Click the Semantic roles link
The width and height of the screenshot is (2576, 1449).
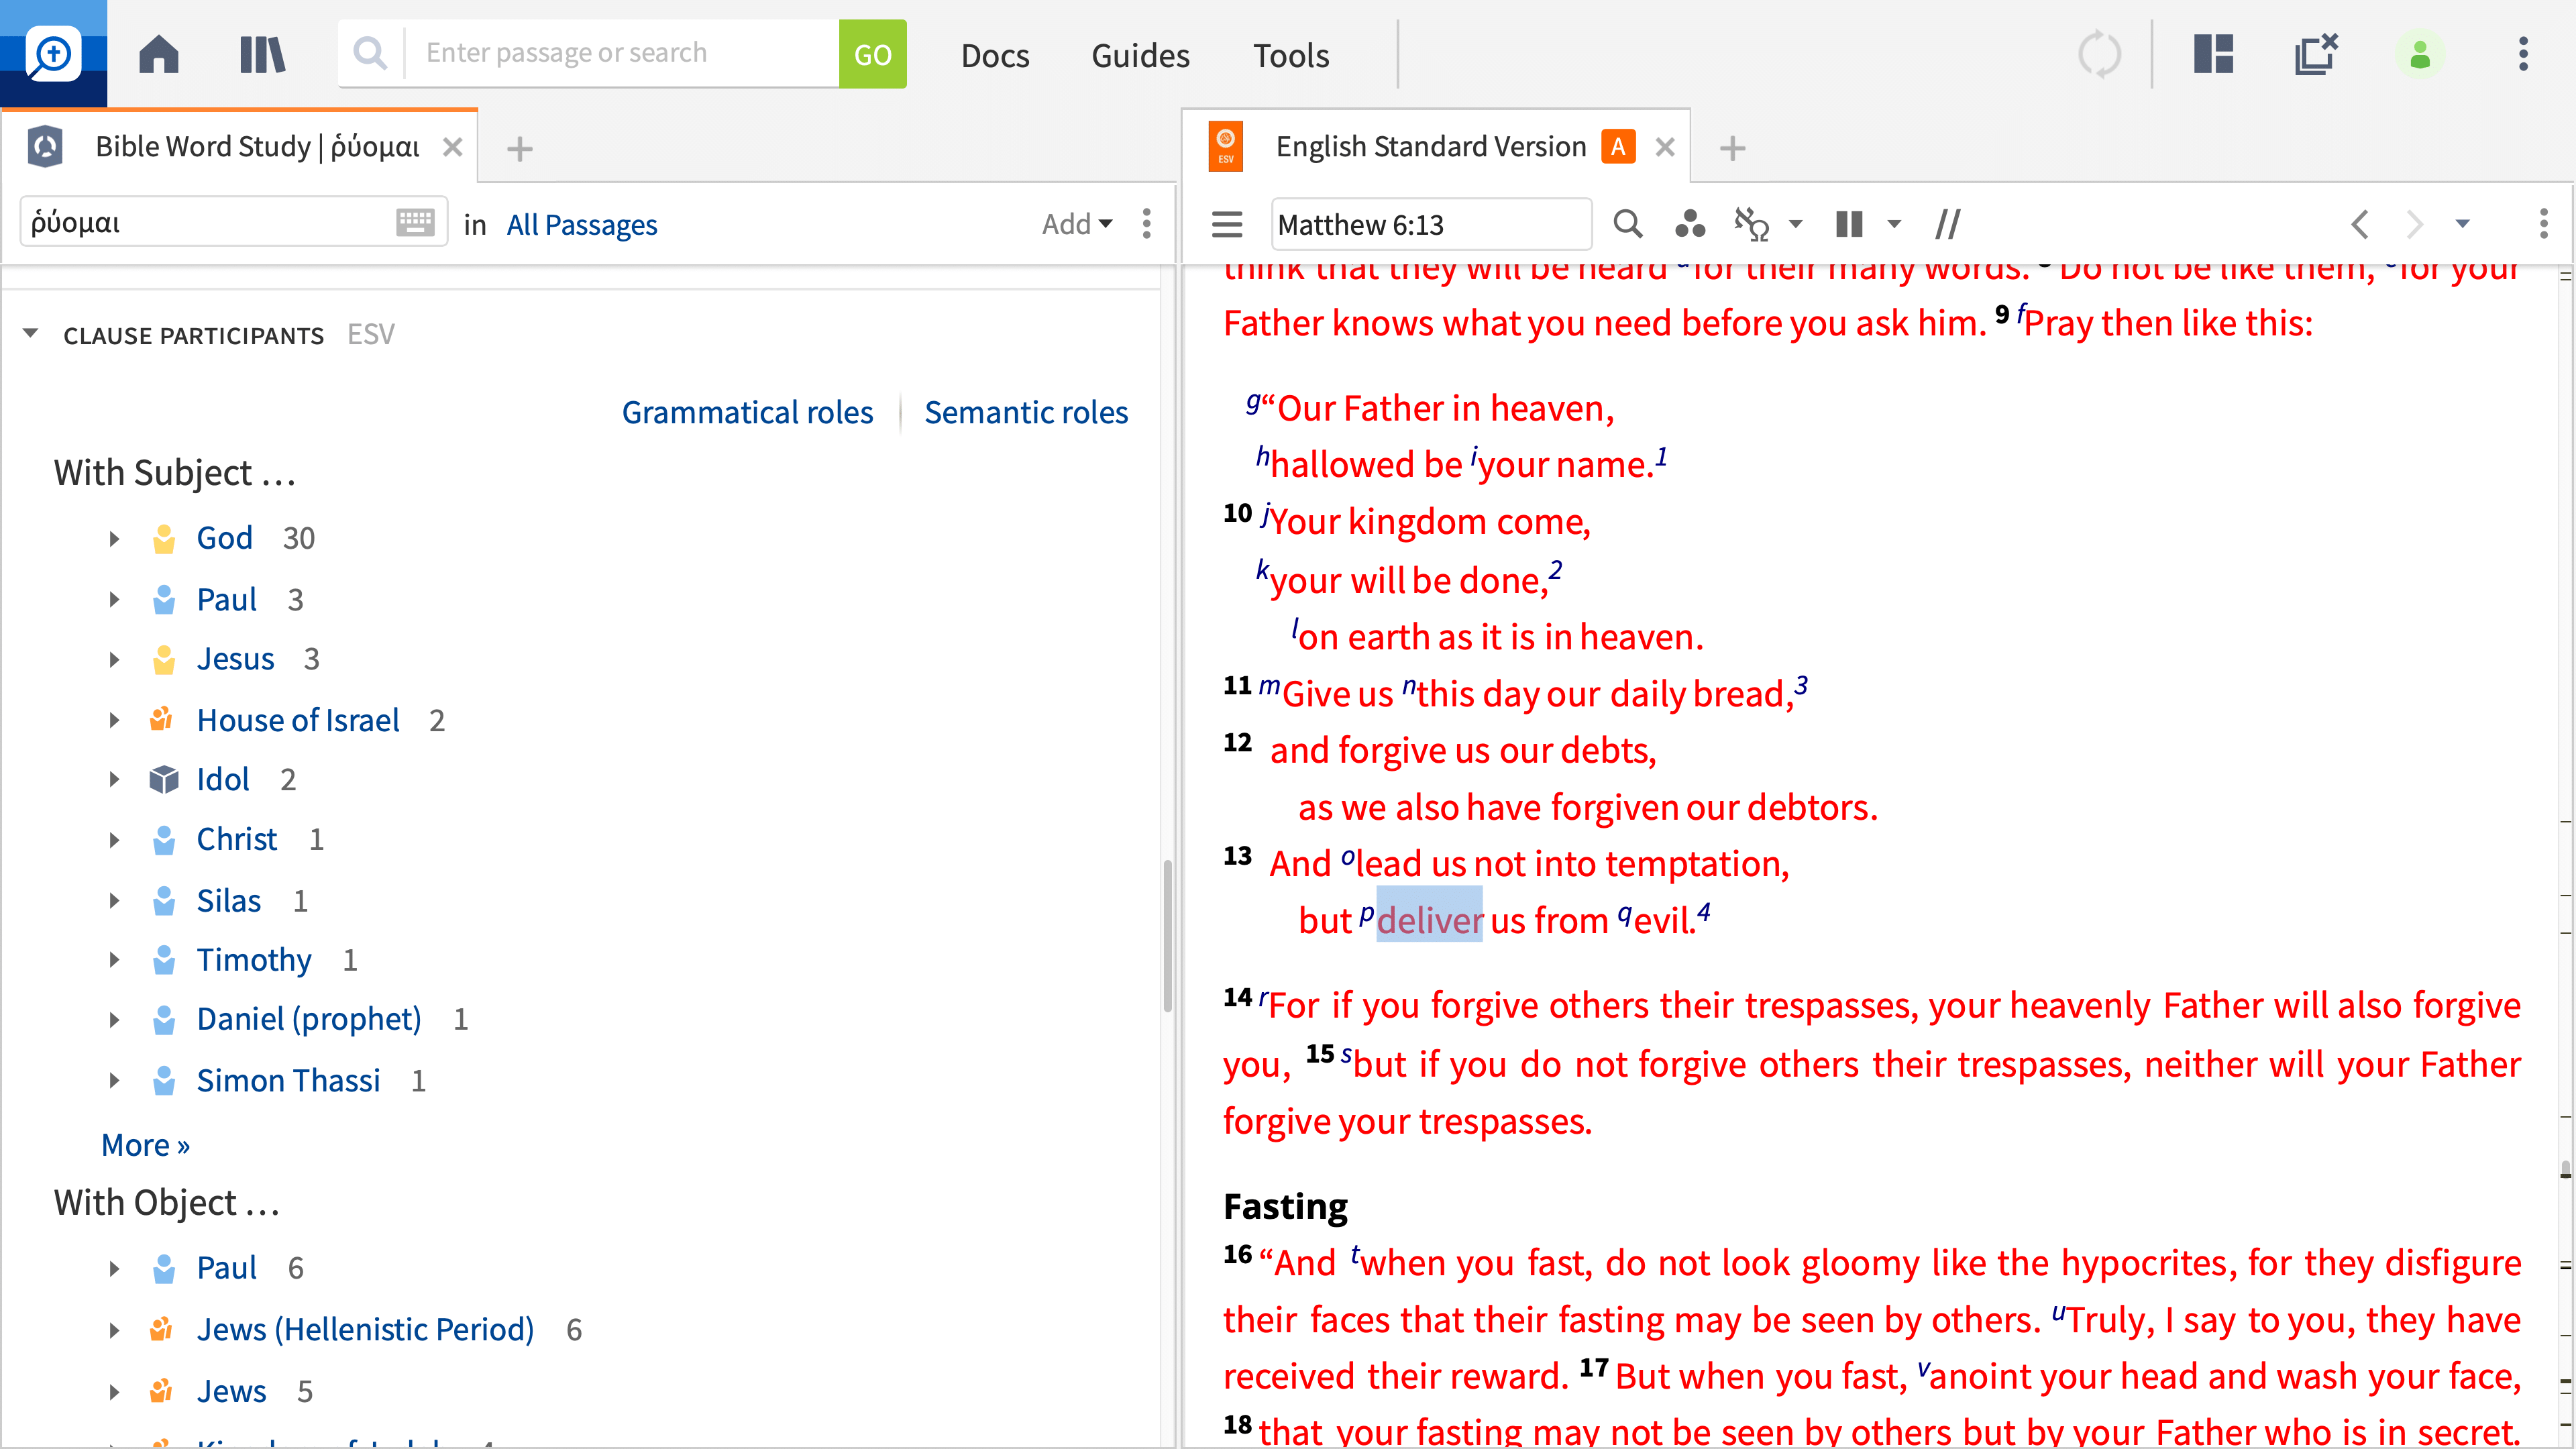tap(1025, 412)
